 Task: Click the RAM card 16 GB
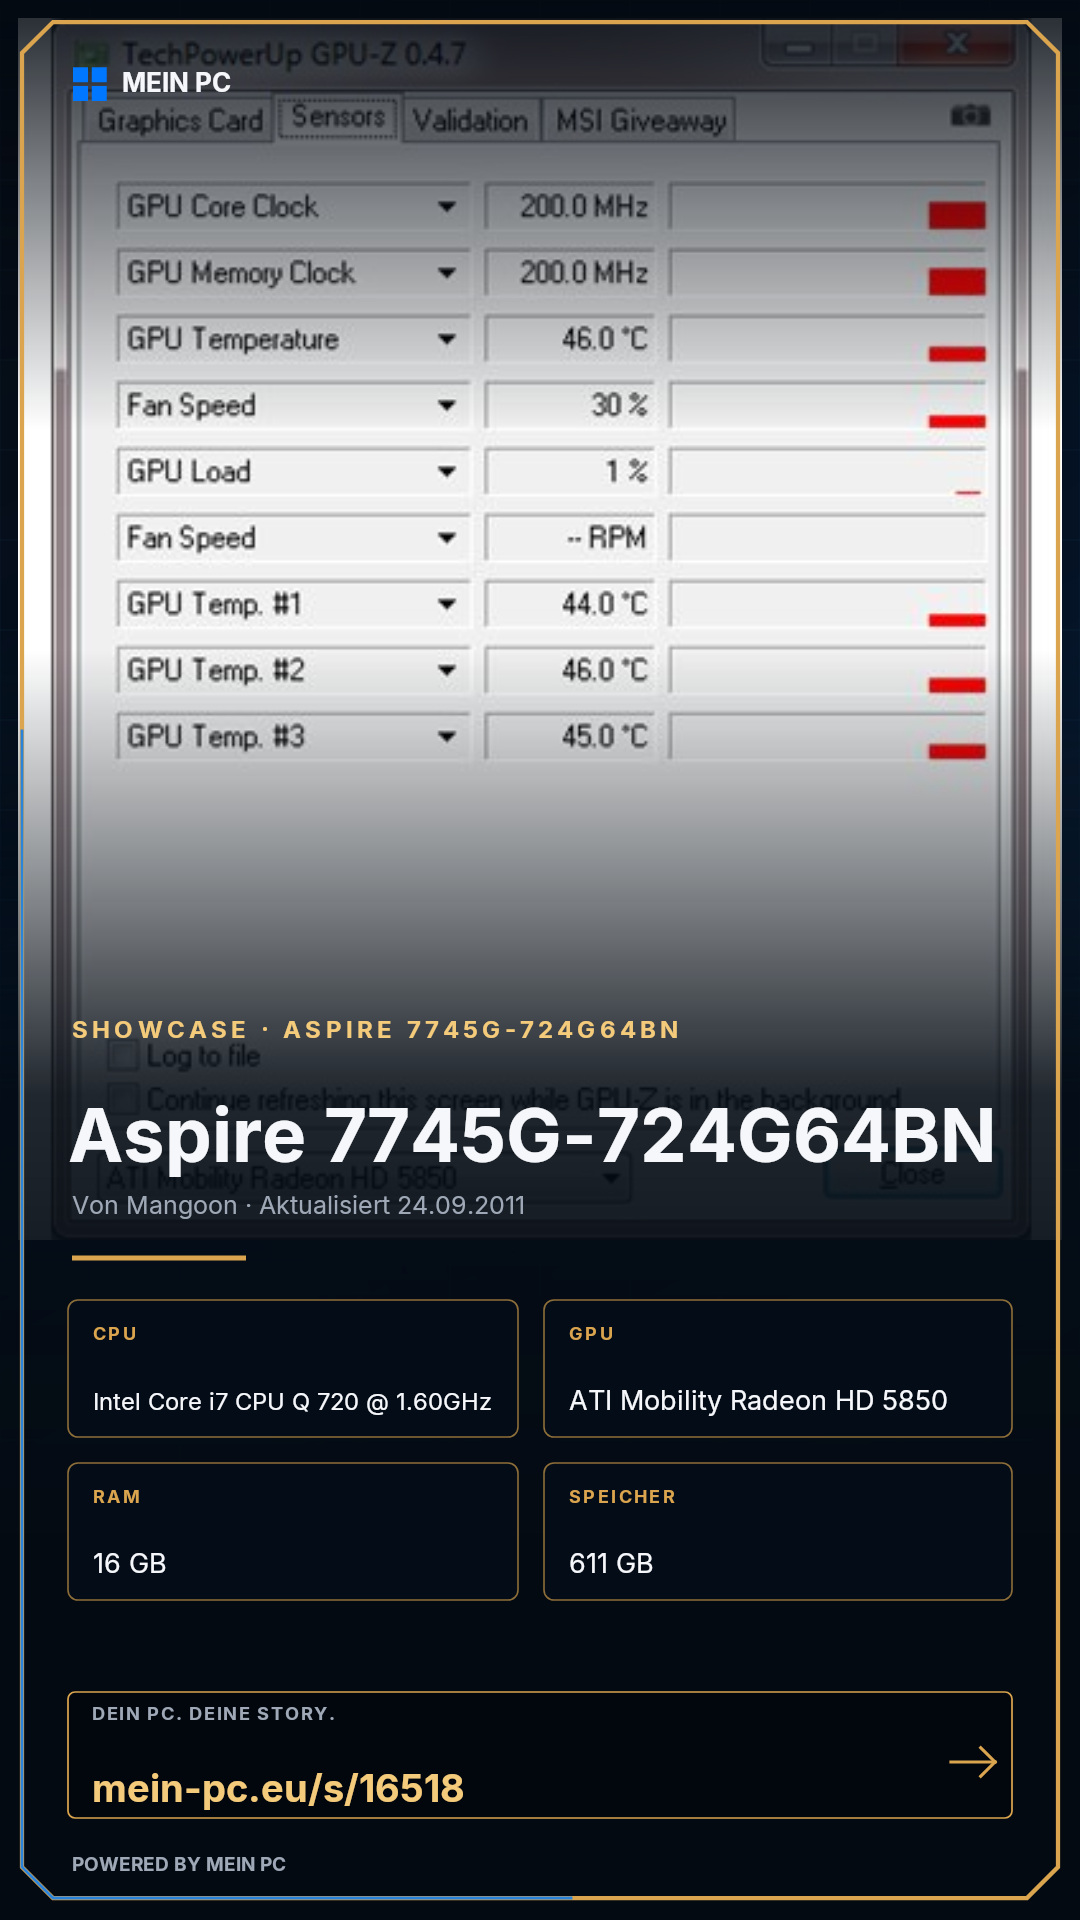tap(293, 1532)
